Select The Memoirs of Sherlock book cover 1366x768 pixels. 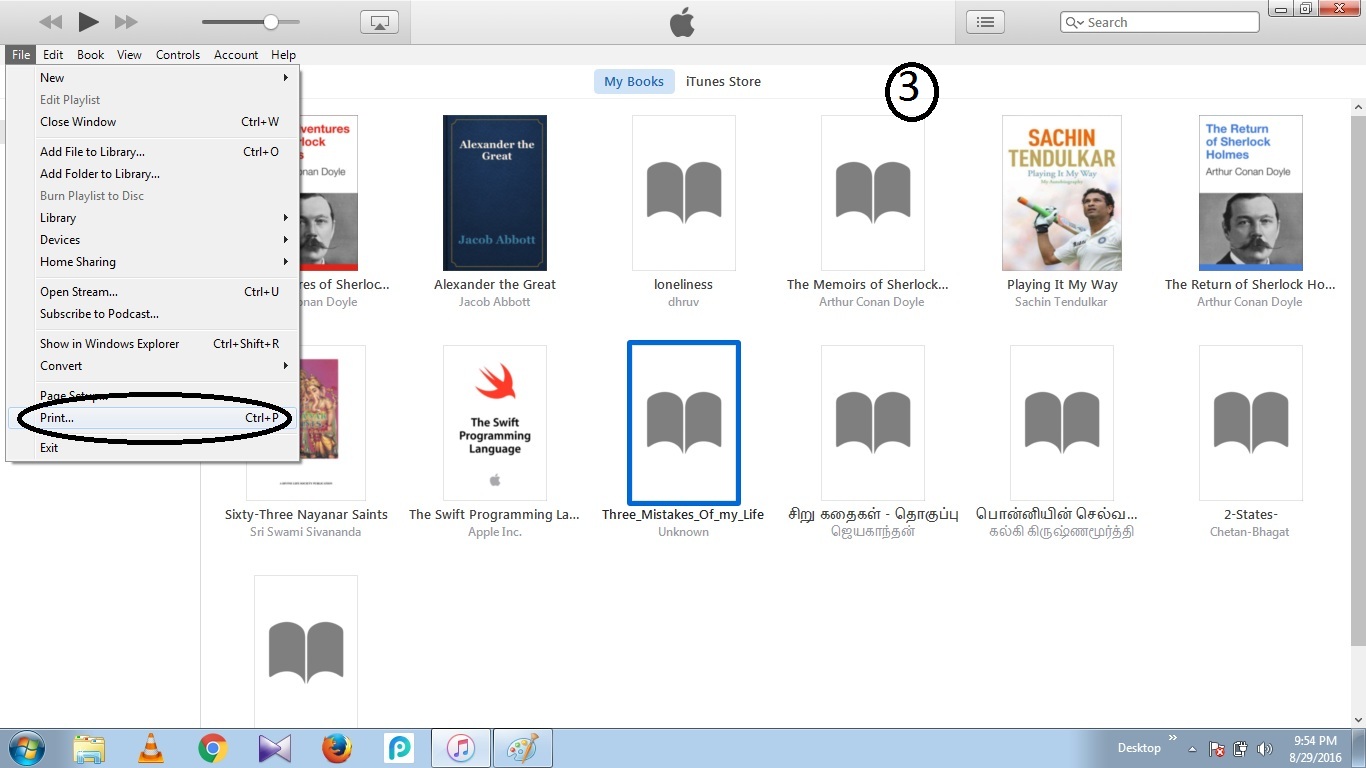873,193
